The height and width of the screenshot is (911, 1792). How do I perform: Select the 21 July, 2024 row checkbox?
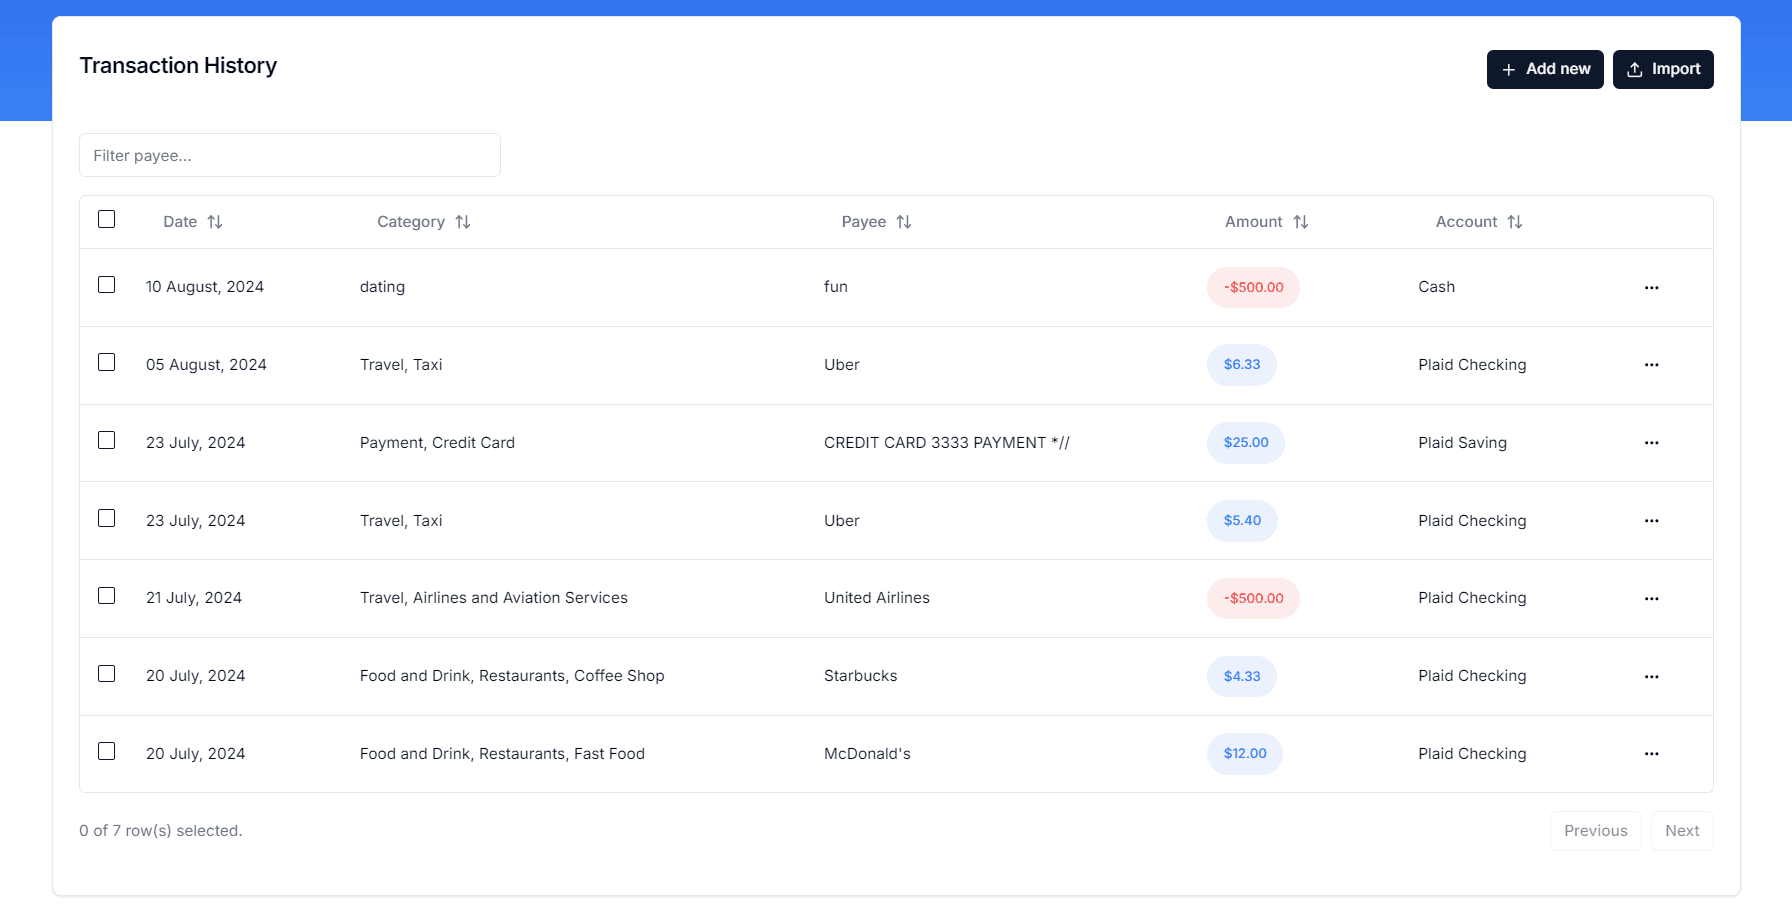pos(107,596)
